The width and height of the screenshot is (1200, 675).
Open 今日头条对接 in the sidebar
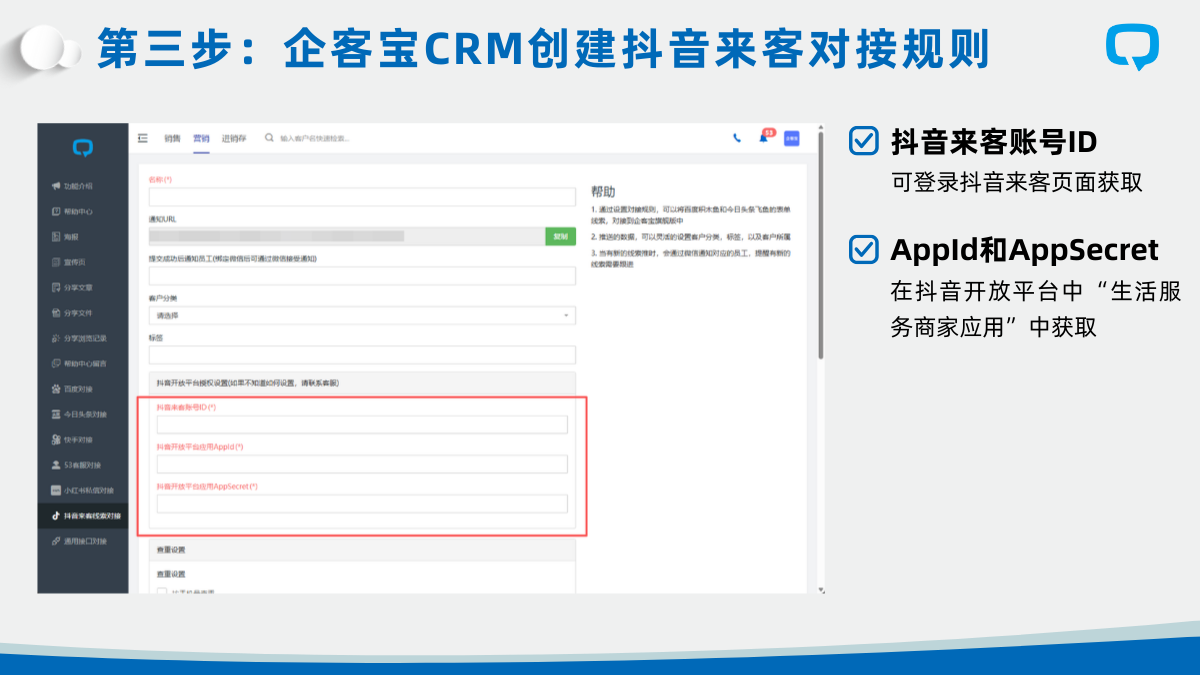[x=84, y=414]
